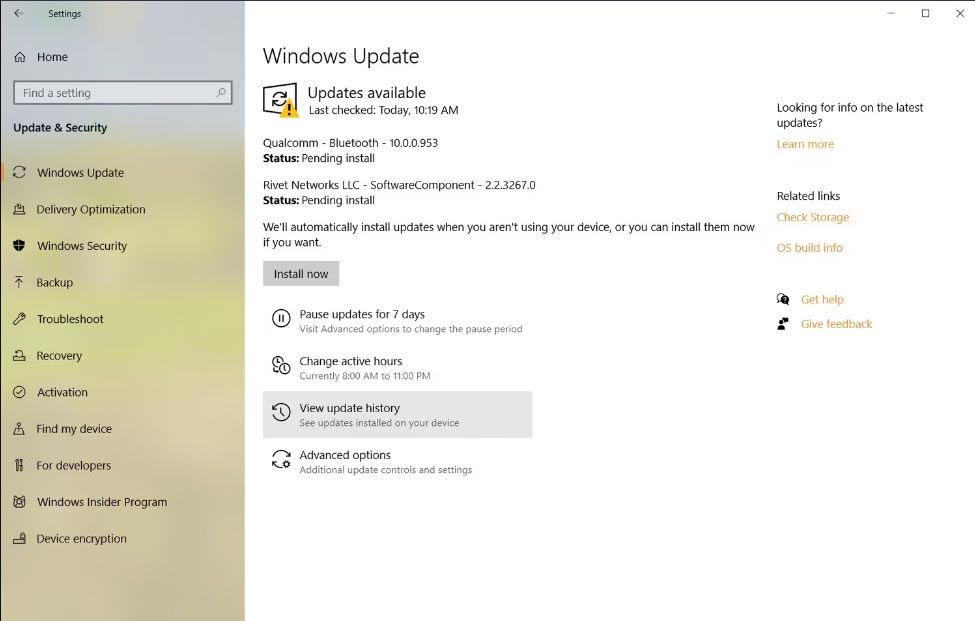This screenshot has height=621, width=975.
Task: Open Troubleshoot settings
Action: pos(70,319)
